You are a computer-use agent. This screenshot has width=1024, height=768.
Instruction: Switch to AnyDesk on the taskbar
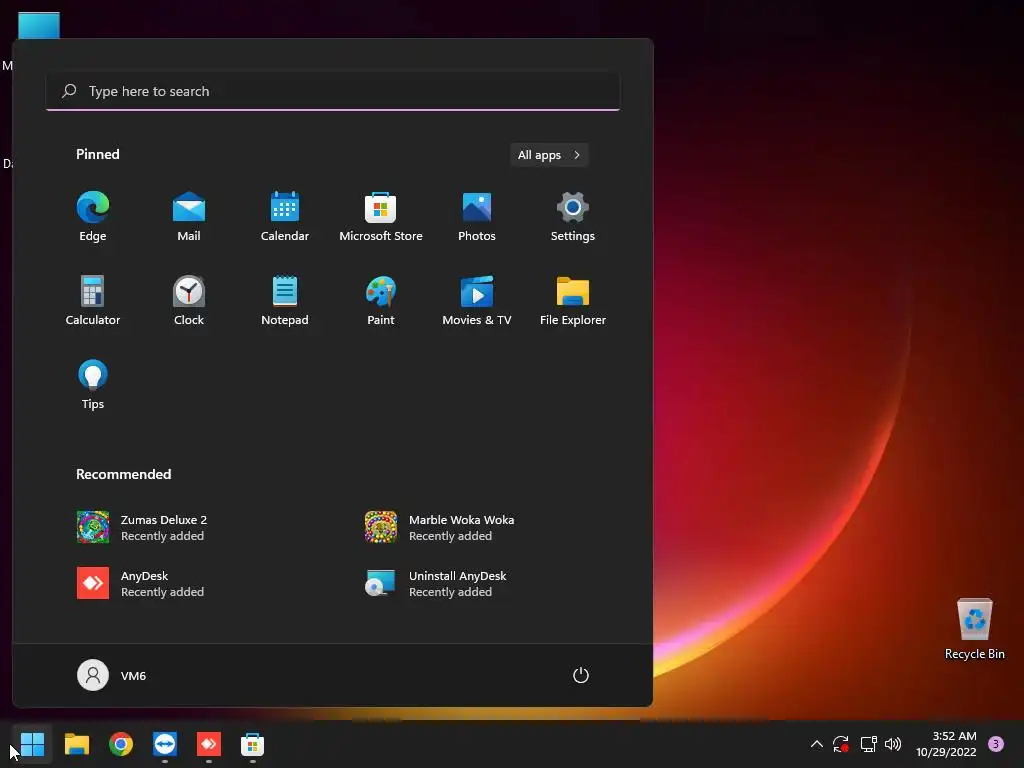[x=209, y=744]
